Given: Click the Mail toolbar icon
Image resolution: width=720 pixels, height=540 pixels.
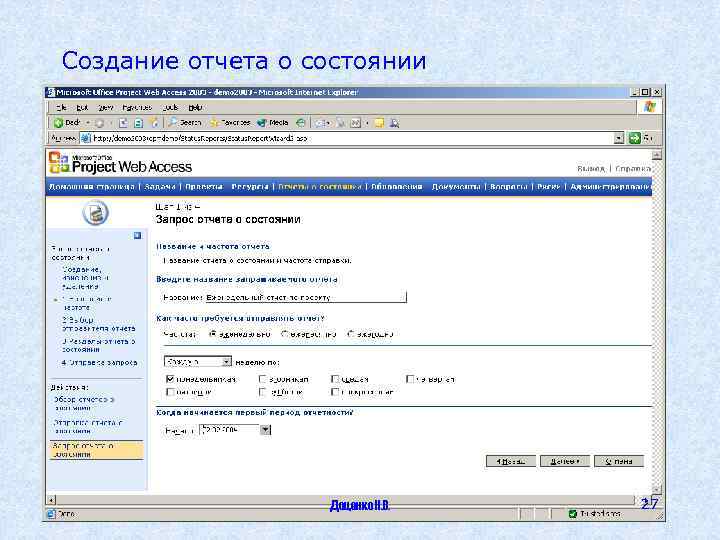Looking at the screenshot, I should coord(321,123).
